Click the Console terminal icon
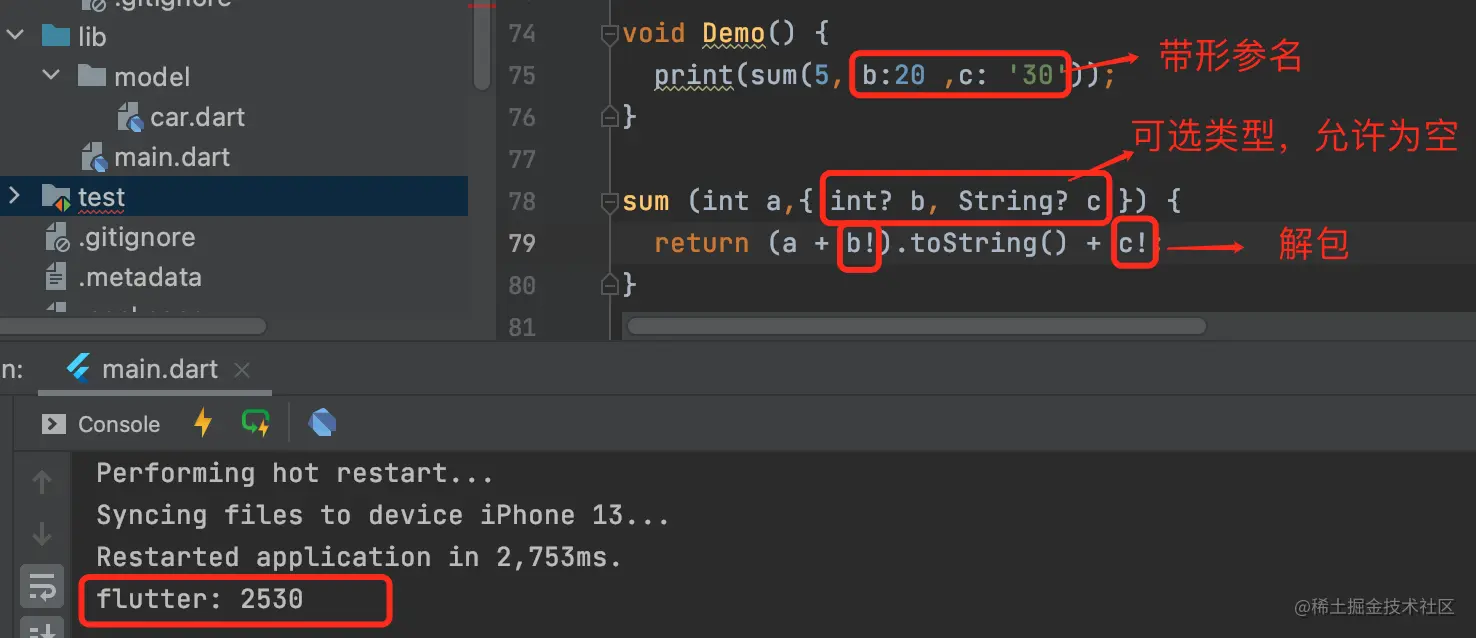 click(x=54, y=424)
